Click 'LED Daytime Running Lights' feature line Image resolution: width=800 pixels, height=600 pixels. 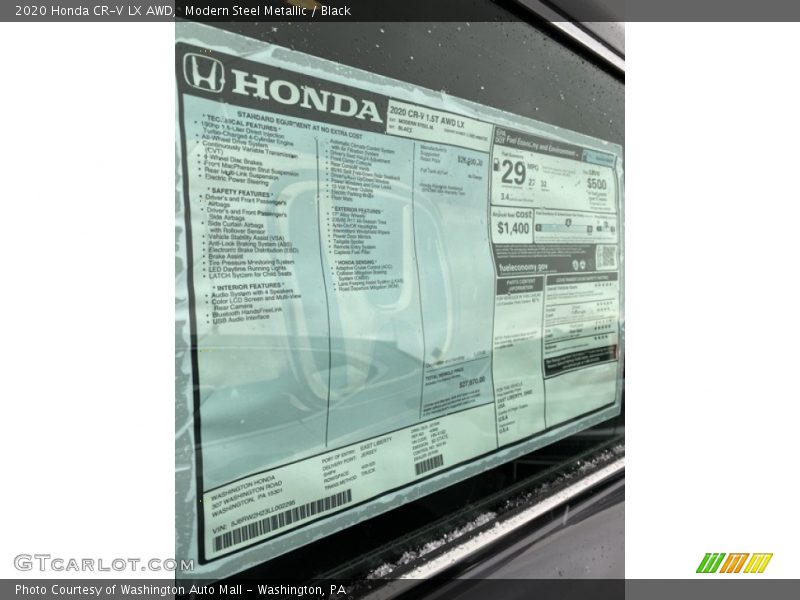pyautogui.click(x=247, y=269)
